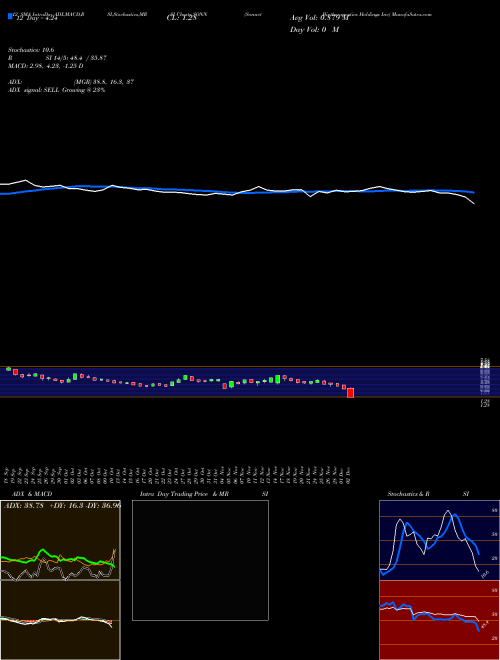This screenshot has height=660, width=500.
Task: Click the 'MACD: 2.98, 4.23, -1.25 D' line
Action: pyautogui.click(x=45, y=66)
